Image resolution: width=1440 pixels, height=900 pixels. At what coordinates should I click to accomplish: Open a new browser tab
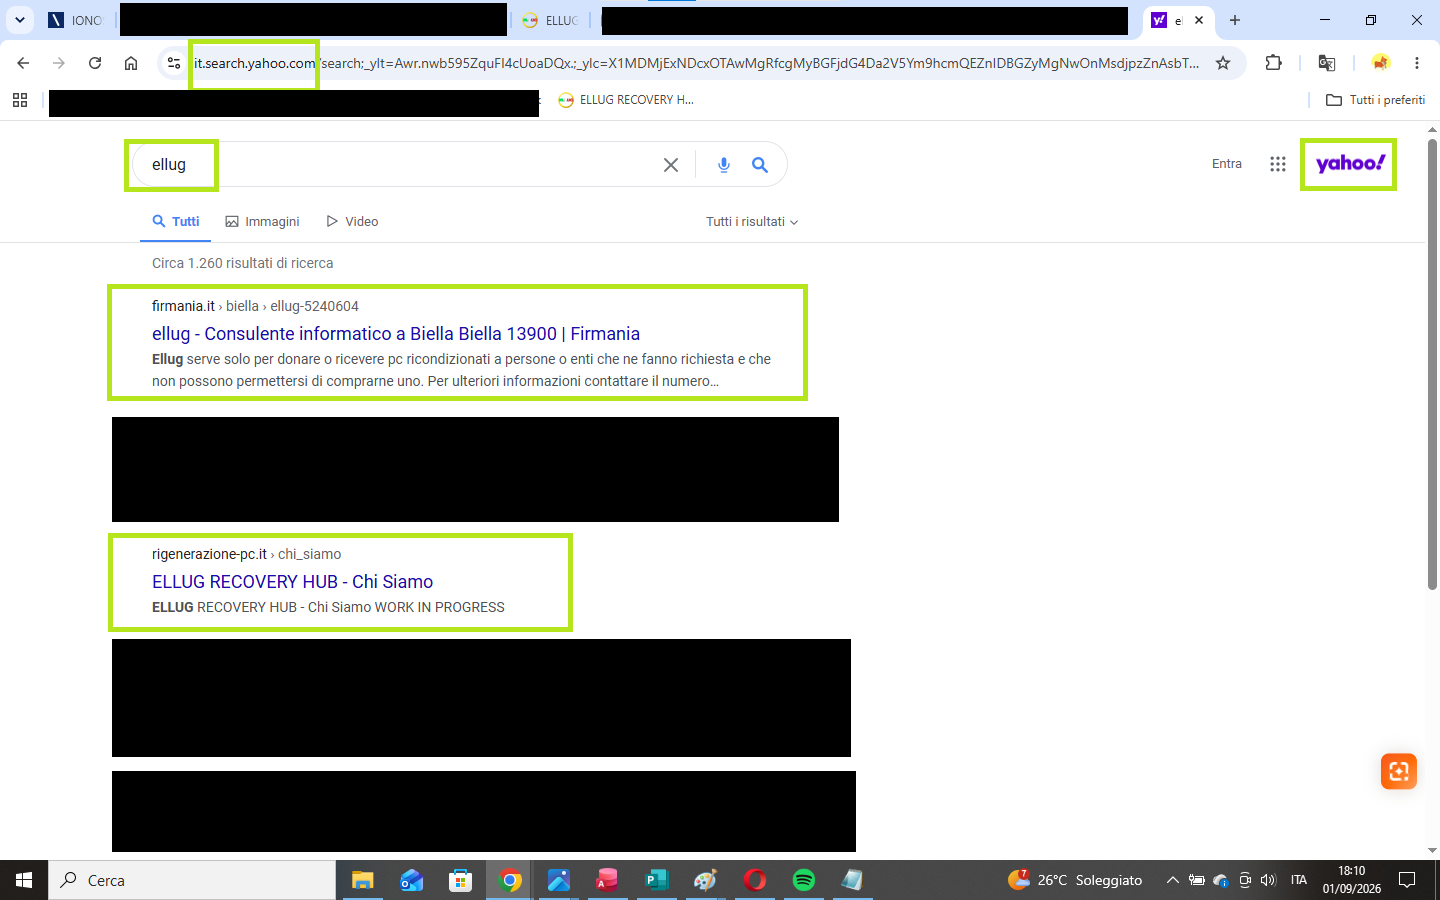[1235, 20]
